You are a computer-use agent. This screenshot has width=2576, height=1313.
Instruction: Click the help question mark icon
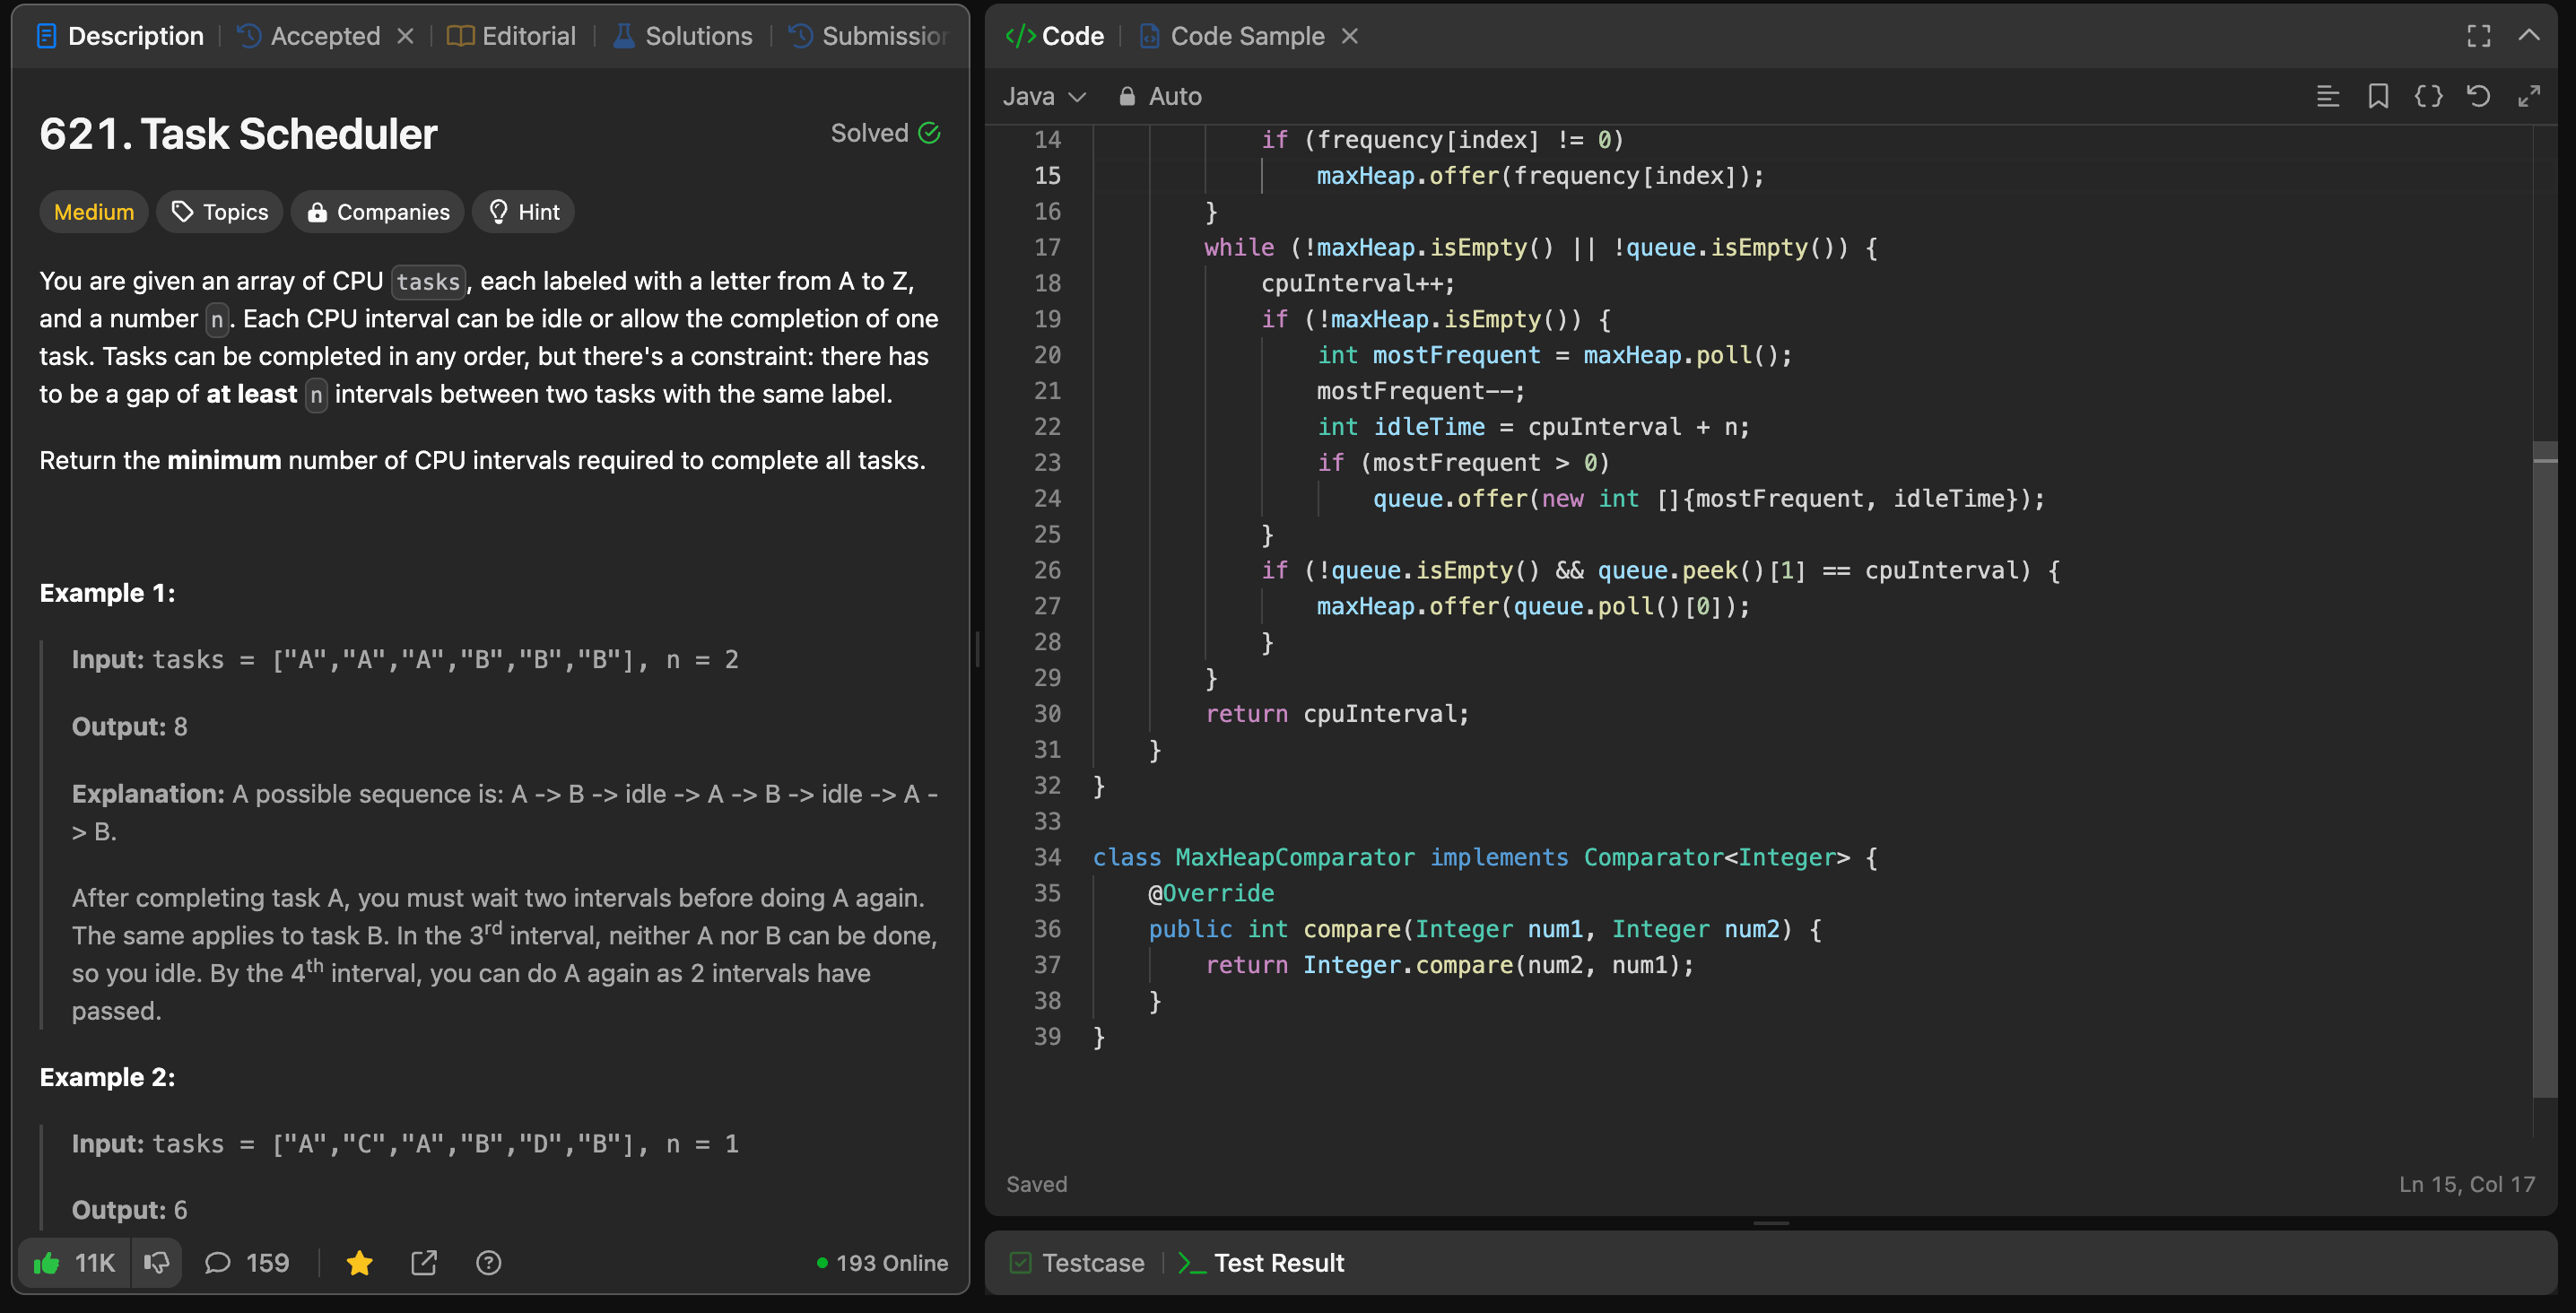click(x=488, y=1262)
